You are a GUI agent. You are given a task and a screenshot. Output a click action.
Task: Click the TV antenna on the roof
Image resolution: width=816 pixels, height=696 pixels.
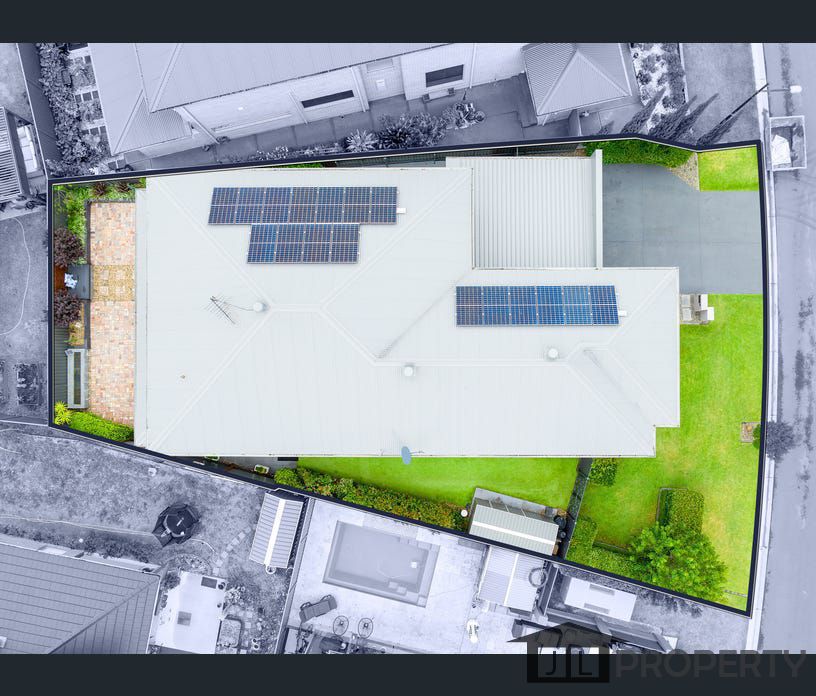(223, 308)
